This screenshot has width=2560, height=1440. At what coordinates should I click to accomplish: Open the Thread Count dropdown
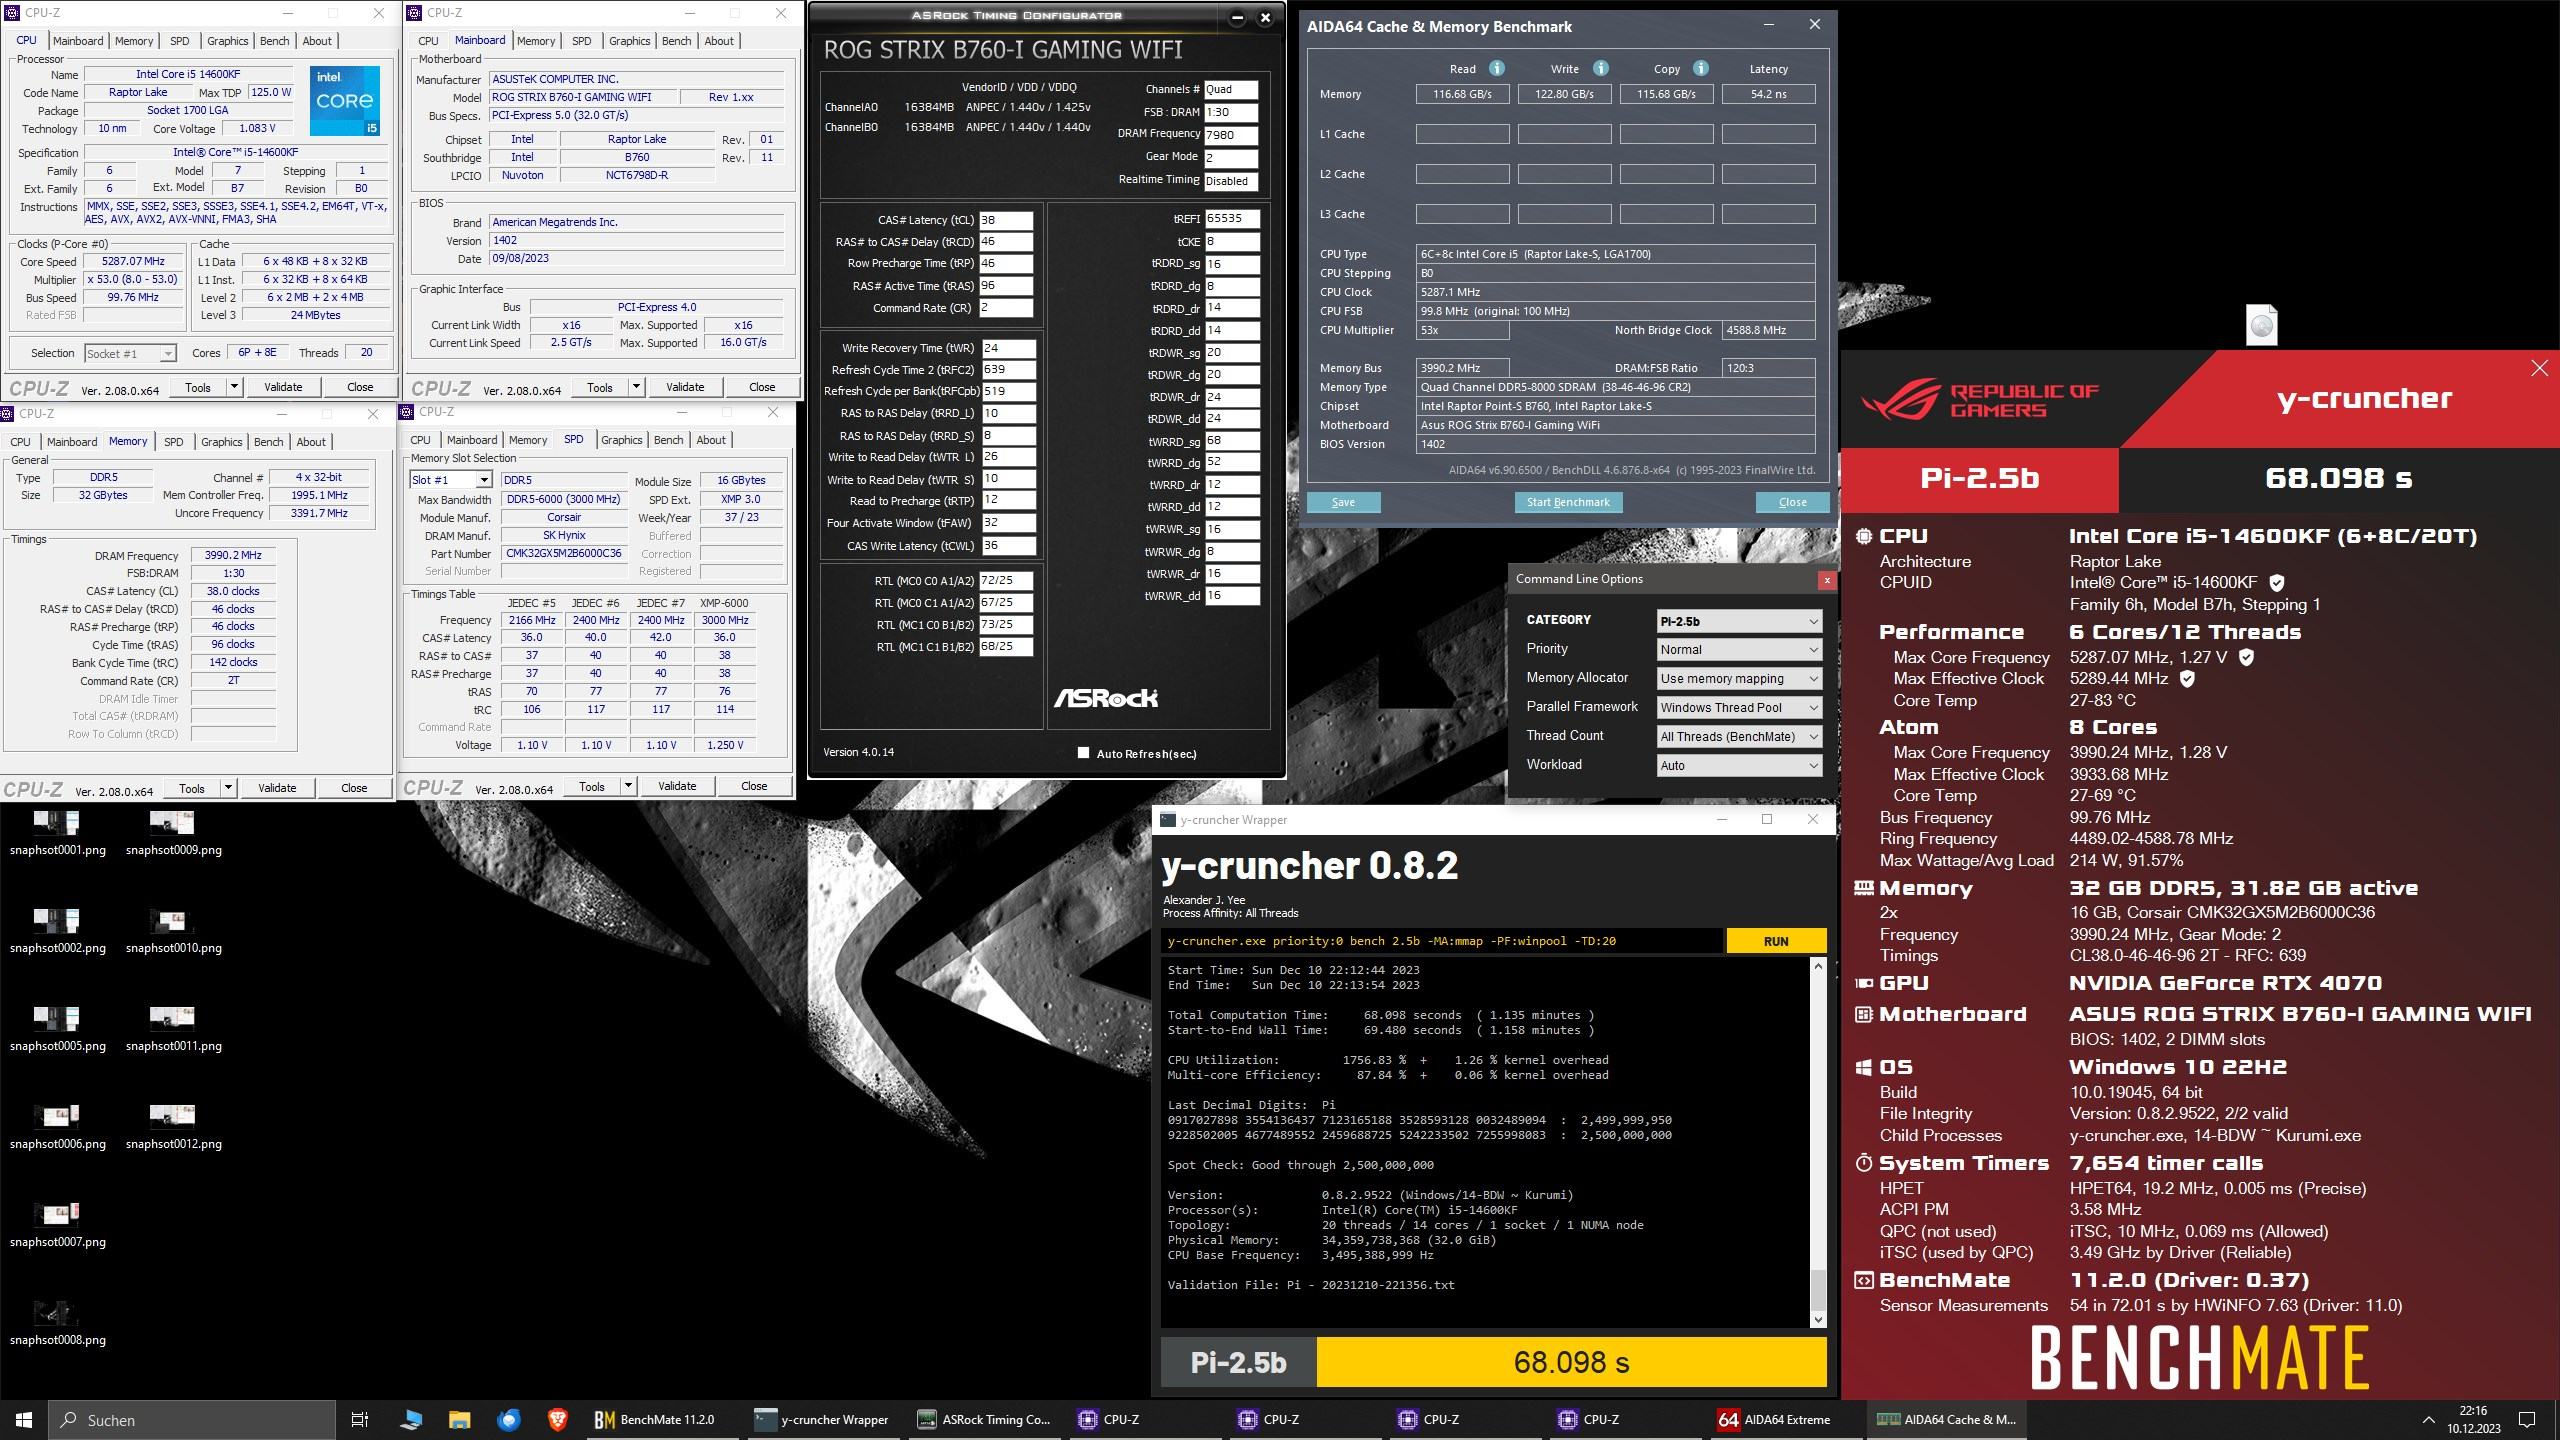click(1739, 737)
